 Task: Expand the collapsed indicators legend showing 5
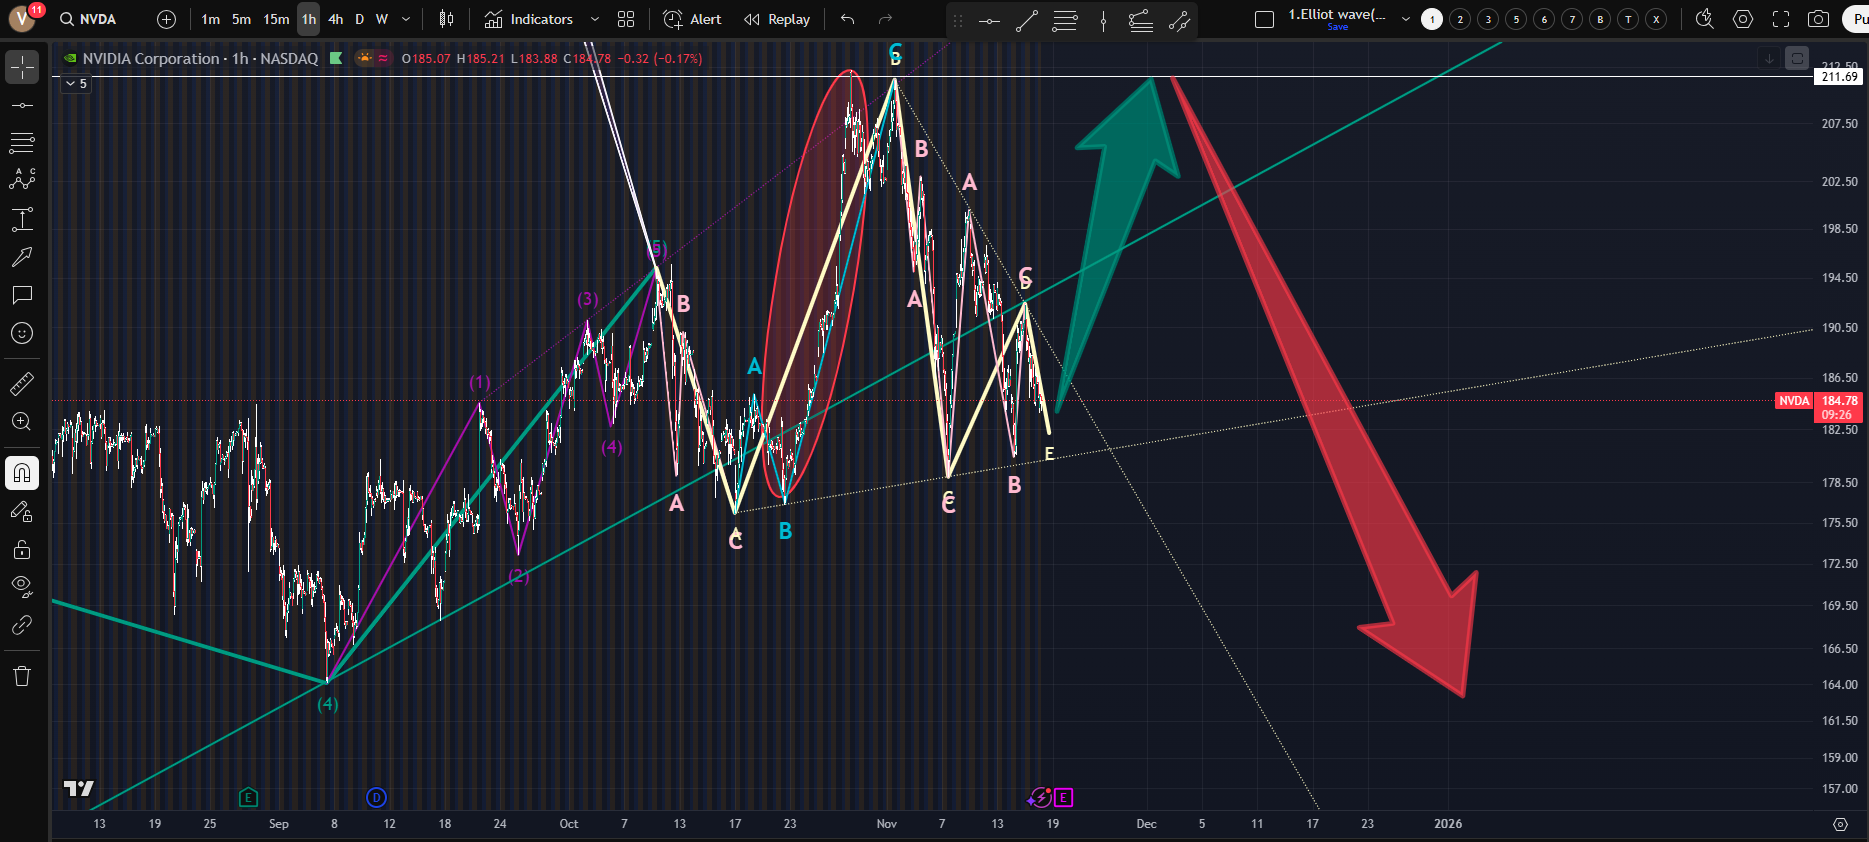point(76,84)
